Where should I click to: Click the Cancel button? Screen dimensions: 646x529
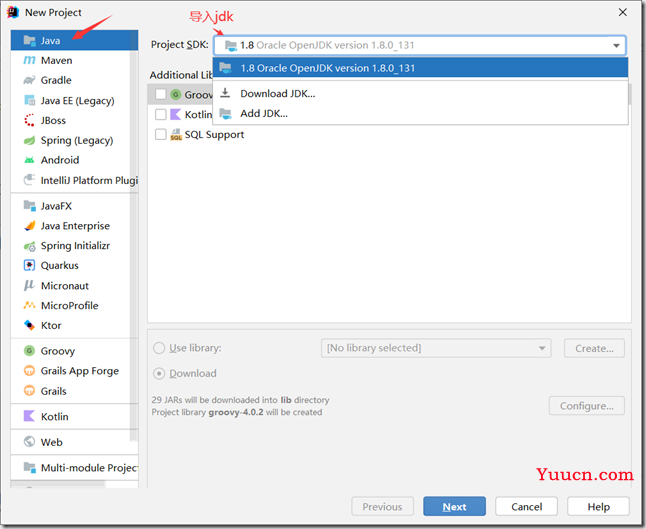point(526,506)
